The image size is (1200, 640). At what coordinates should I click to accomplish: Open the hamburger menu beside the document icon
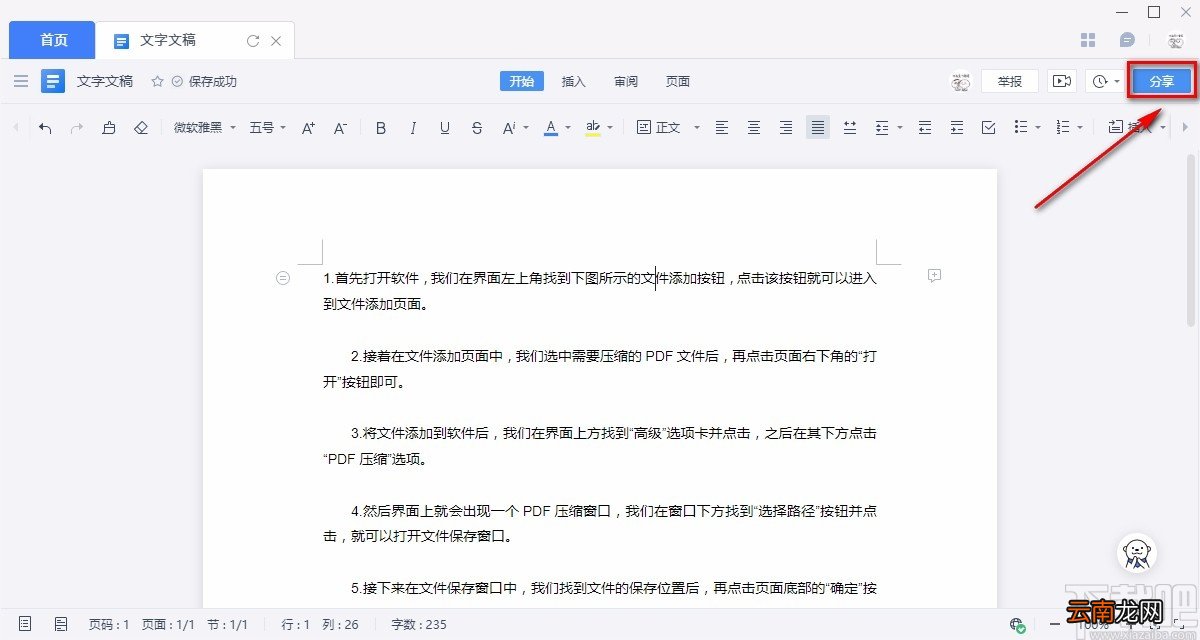pos(21,81)
